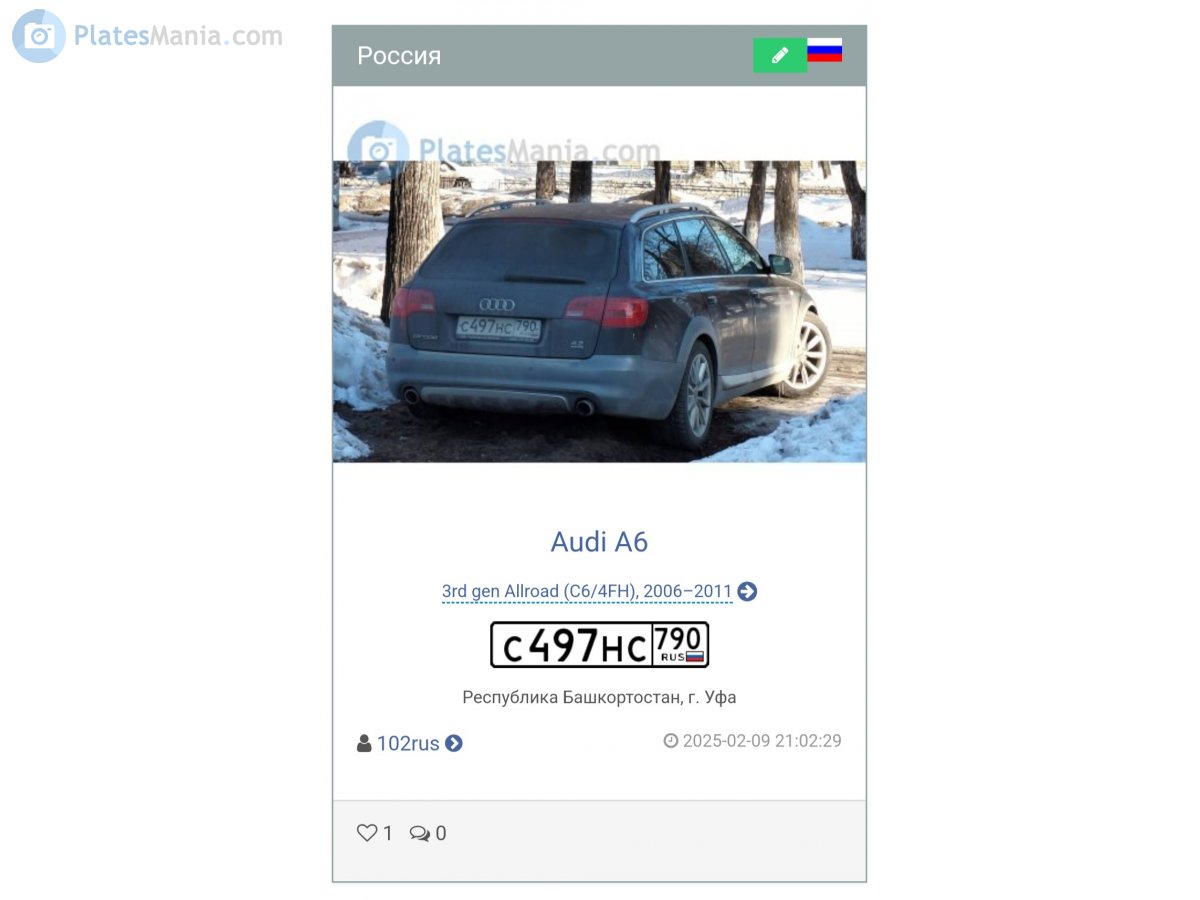
Task: Click the heart like icon
Action: 367,832
